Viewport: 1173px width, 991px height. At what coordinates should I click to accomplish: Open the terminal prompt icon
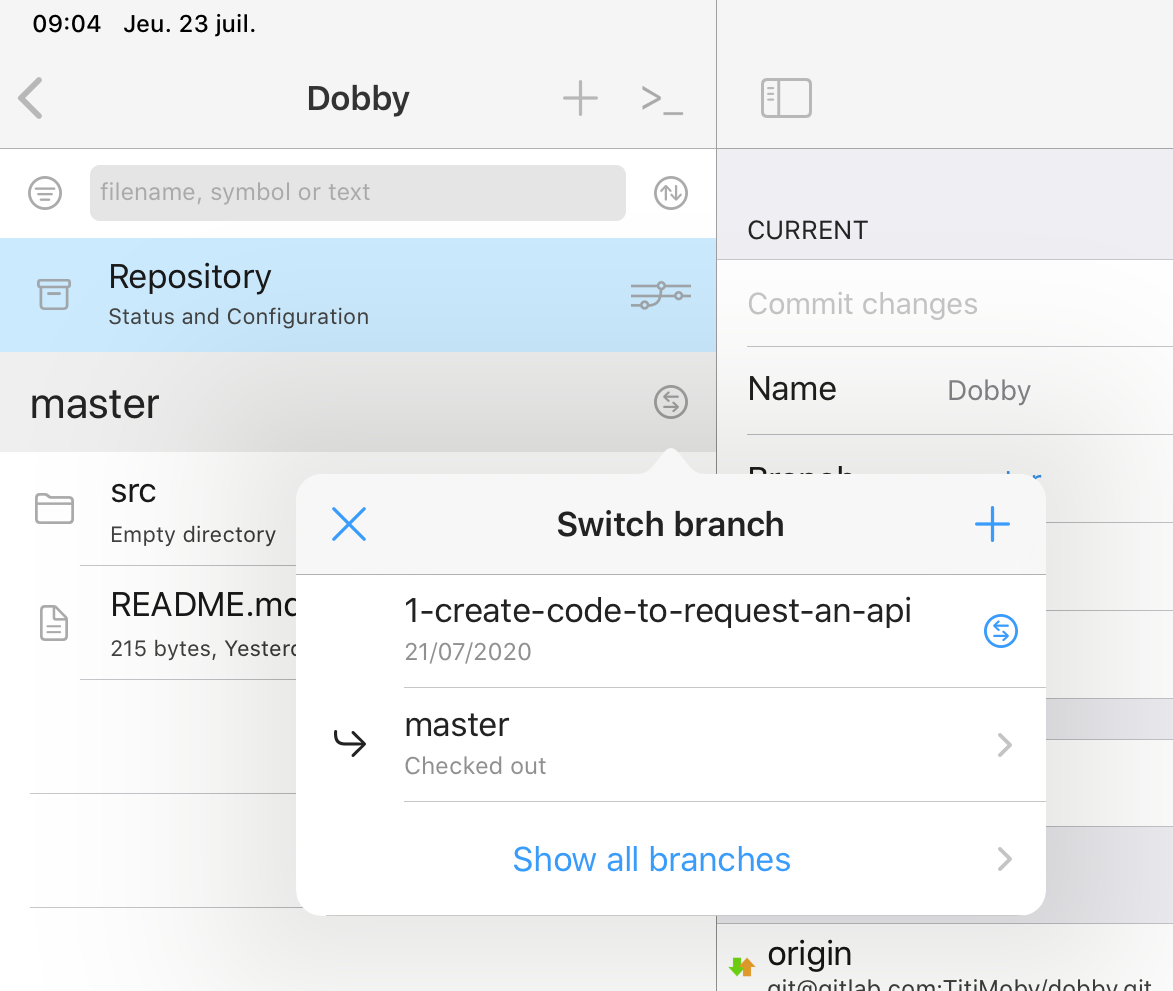click(x=662, y=99)
